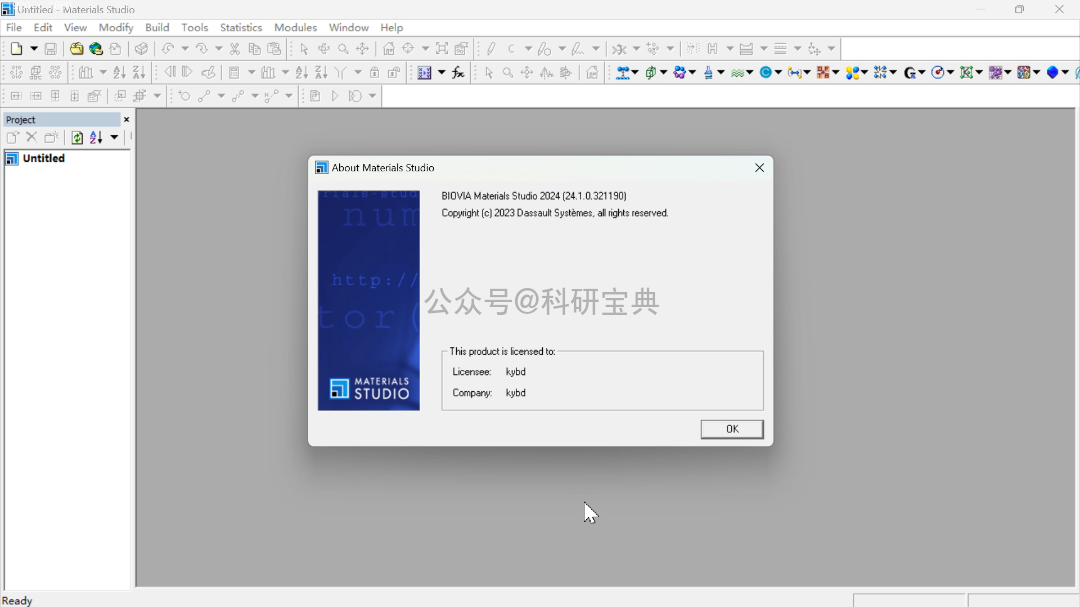This screenshot has height=607, width=1080.
Task: Expand the Project sort order dropdown
Action: coord(114,138)
